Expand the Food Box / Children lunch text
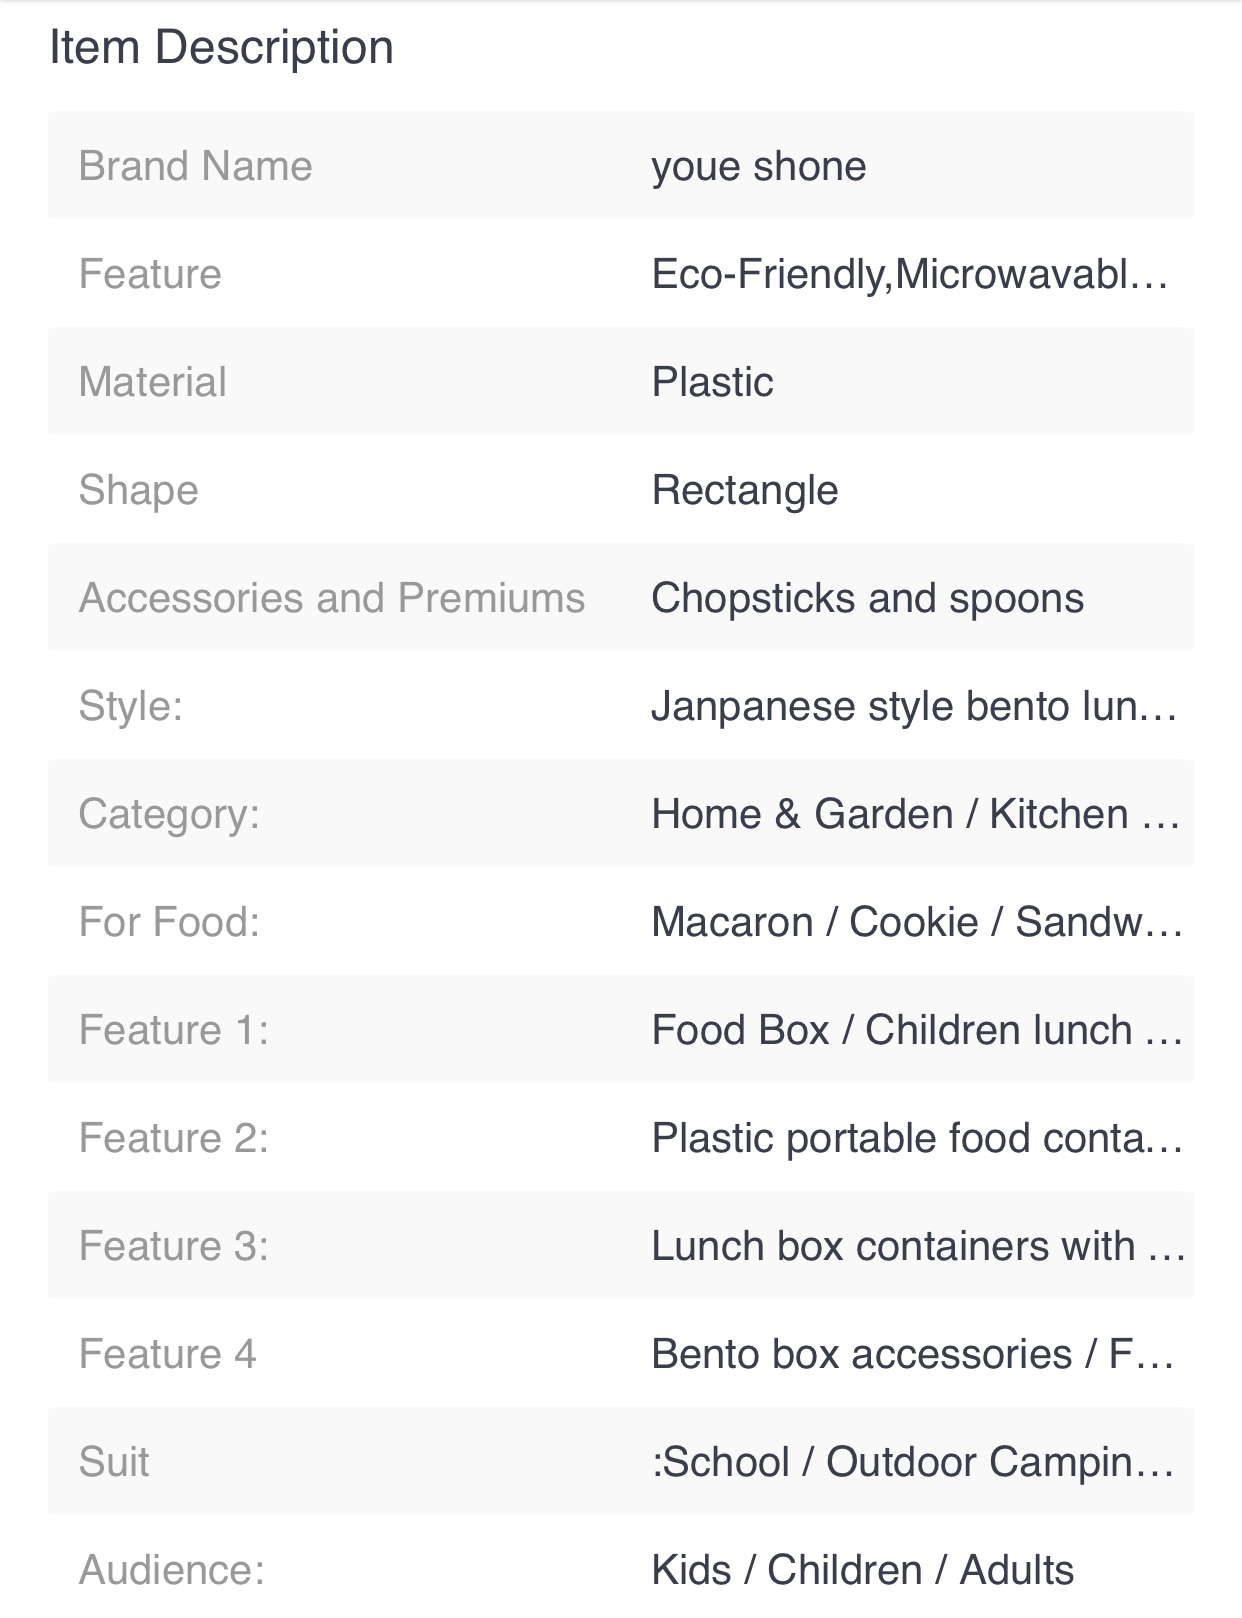This screenshot has height=1618, width=1242. [917, 1030]
